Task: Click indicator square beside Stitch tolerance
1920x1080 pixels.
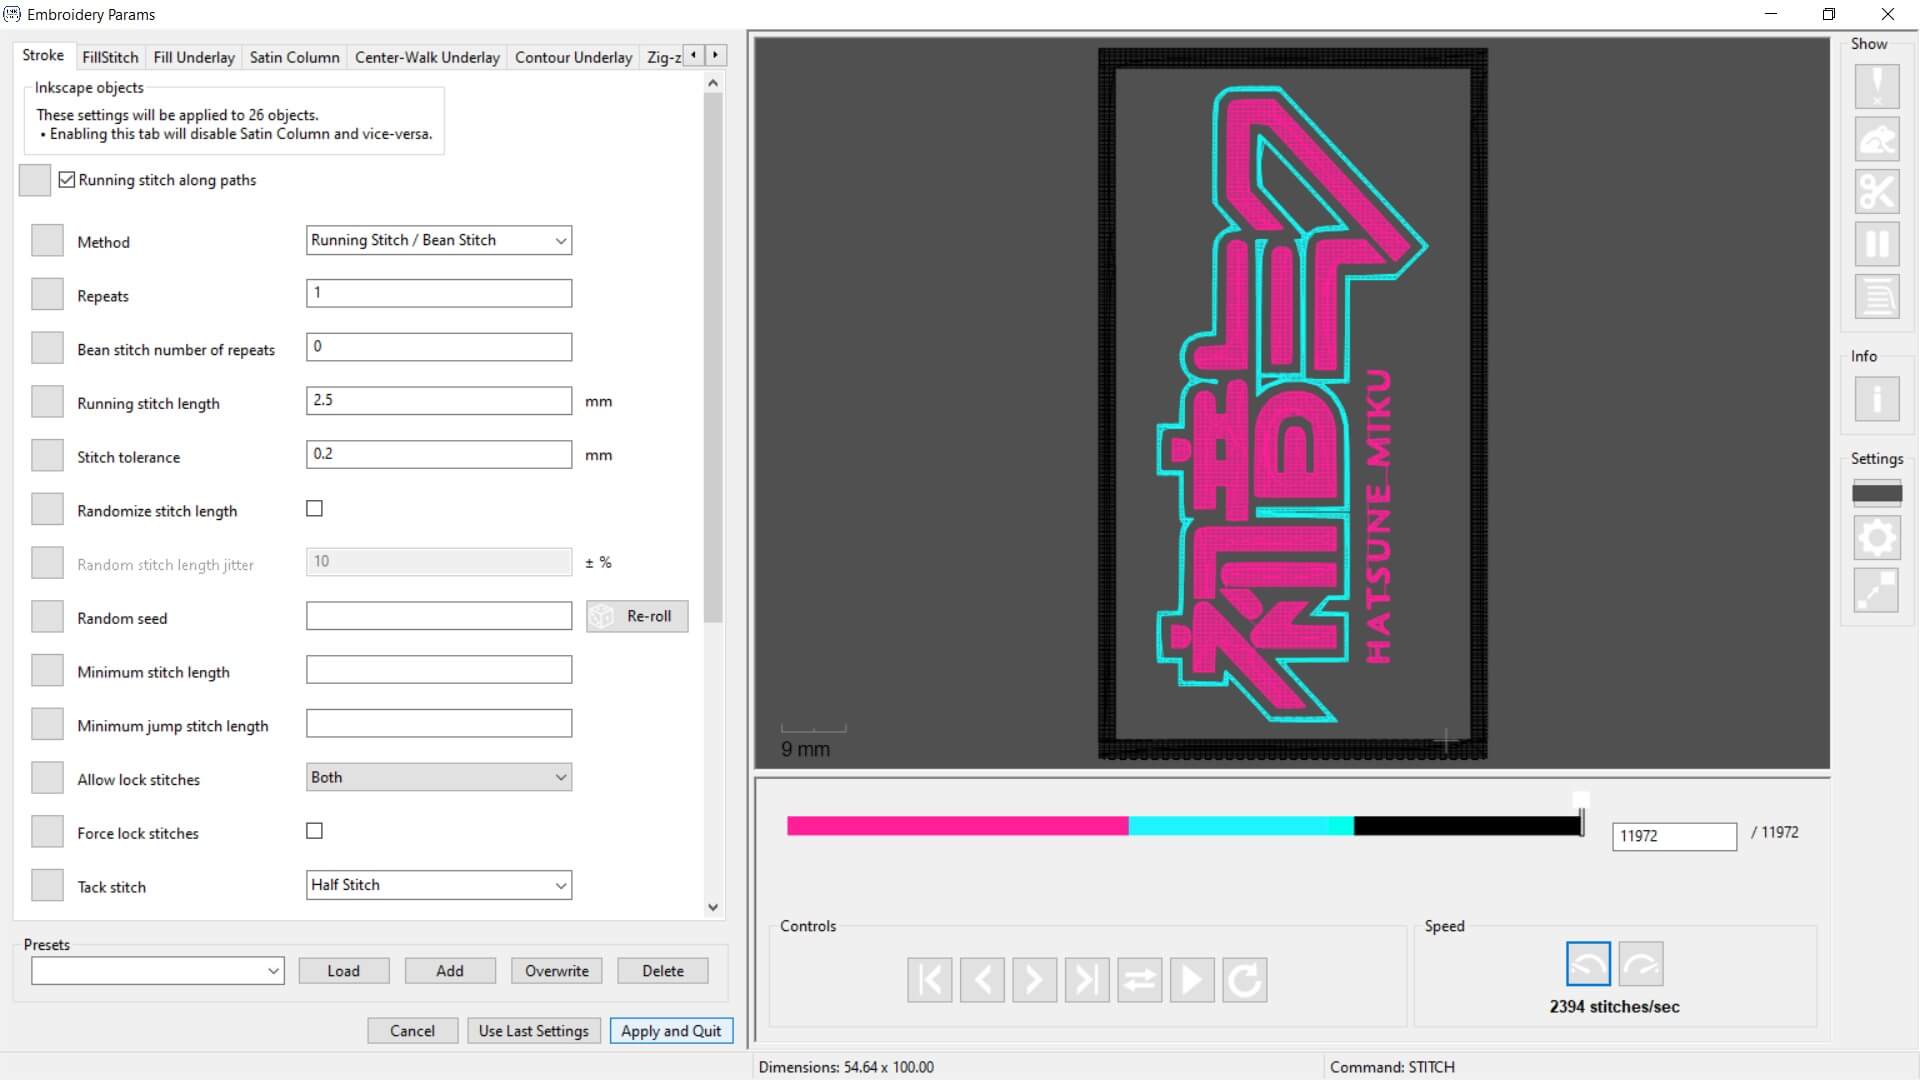Action: (x=47, y=456)
